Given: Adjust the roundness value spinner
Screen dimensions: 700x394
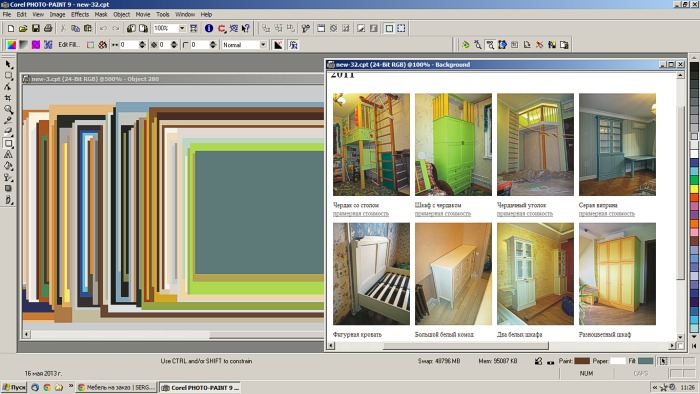Looking at the screenshot, I should (x=212, y=45).
